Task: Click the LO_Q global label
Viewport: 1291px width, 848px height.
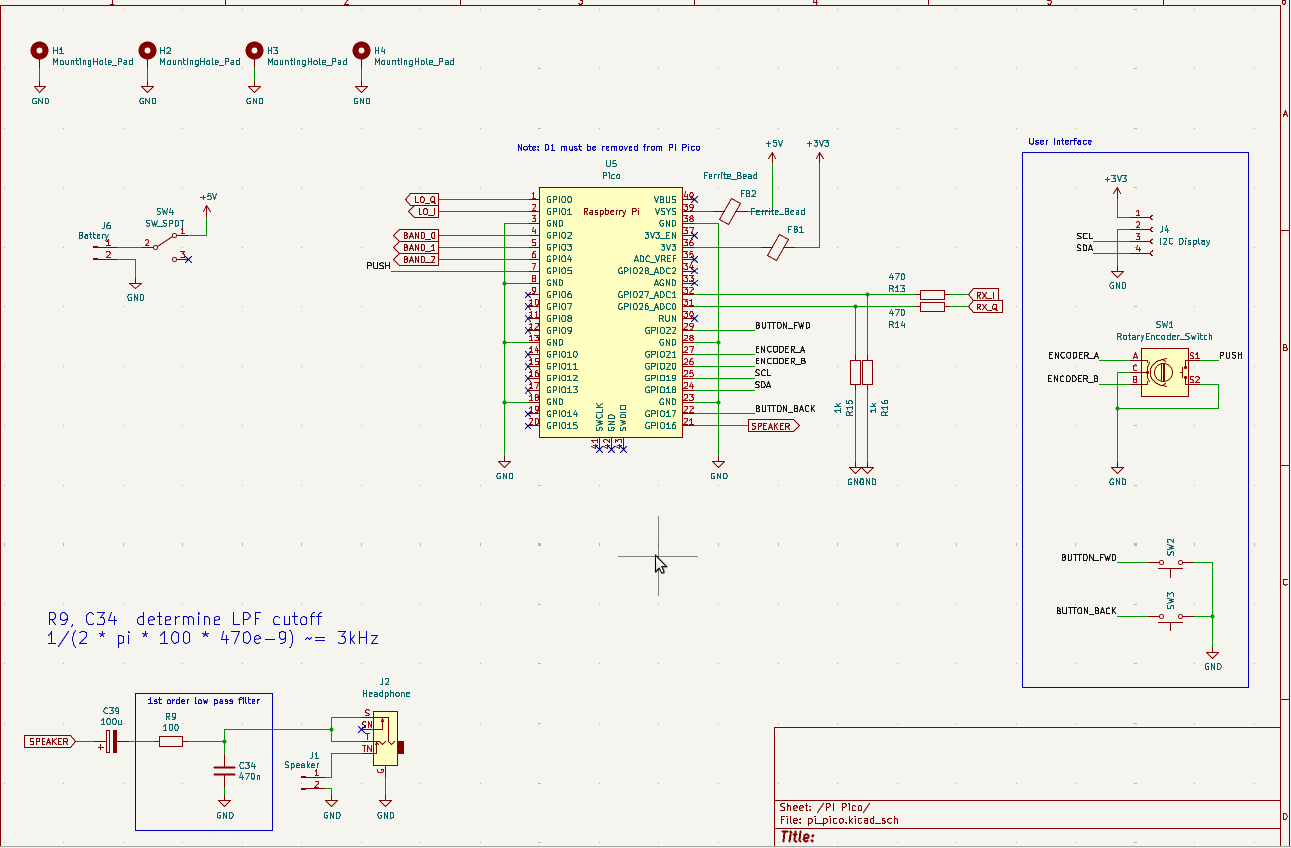Action: [x=423, y=199]
